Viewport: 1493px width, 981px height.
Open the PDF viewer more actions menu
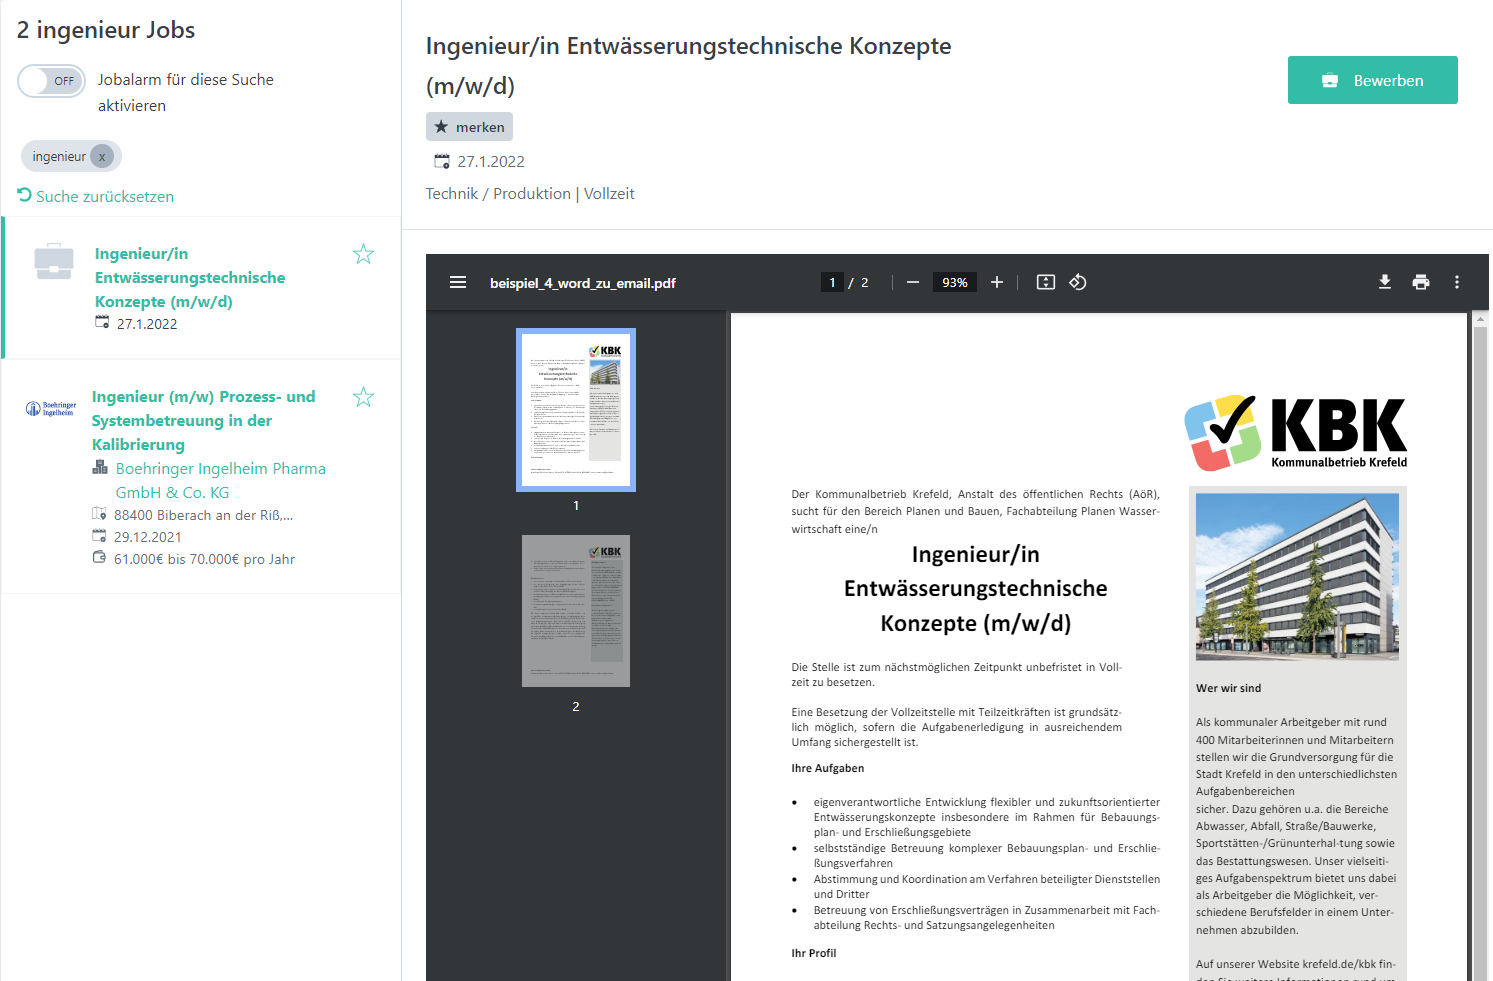(x=1456, y=282)
